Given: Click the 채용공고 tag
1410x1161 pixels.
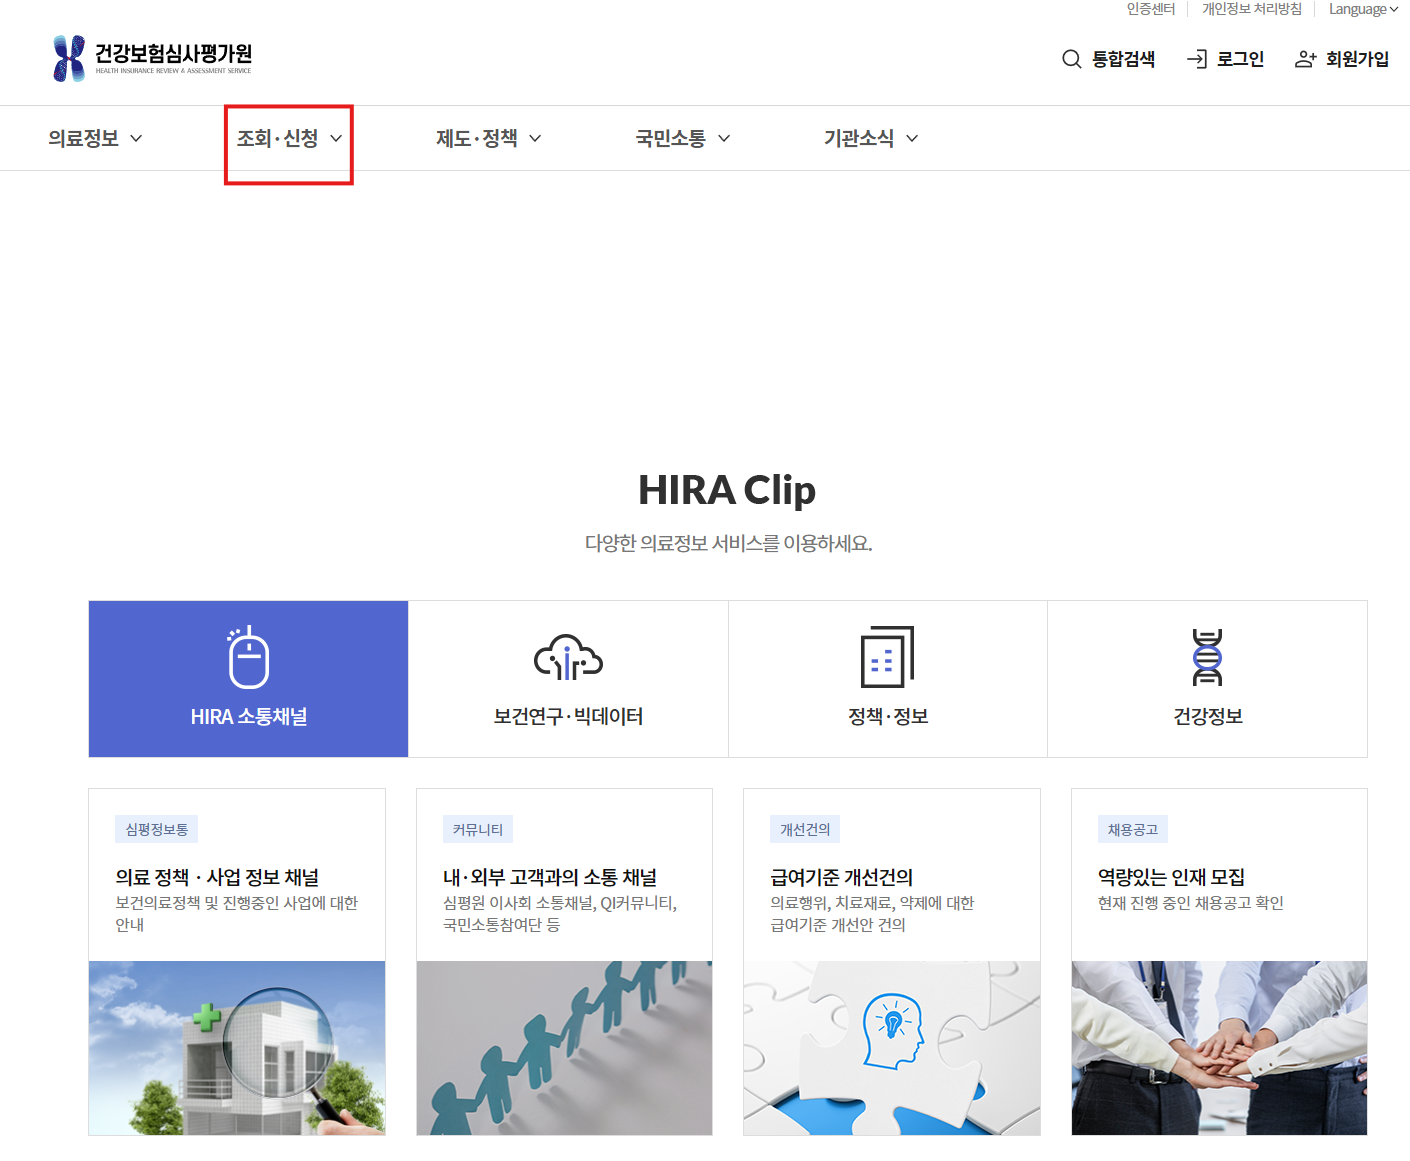Looking at the screenshot, I should [x=1133, y=829].
